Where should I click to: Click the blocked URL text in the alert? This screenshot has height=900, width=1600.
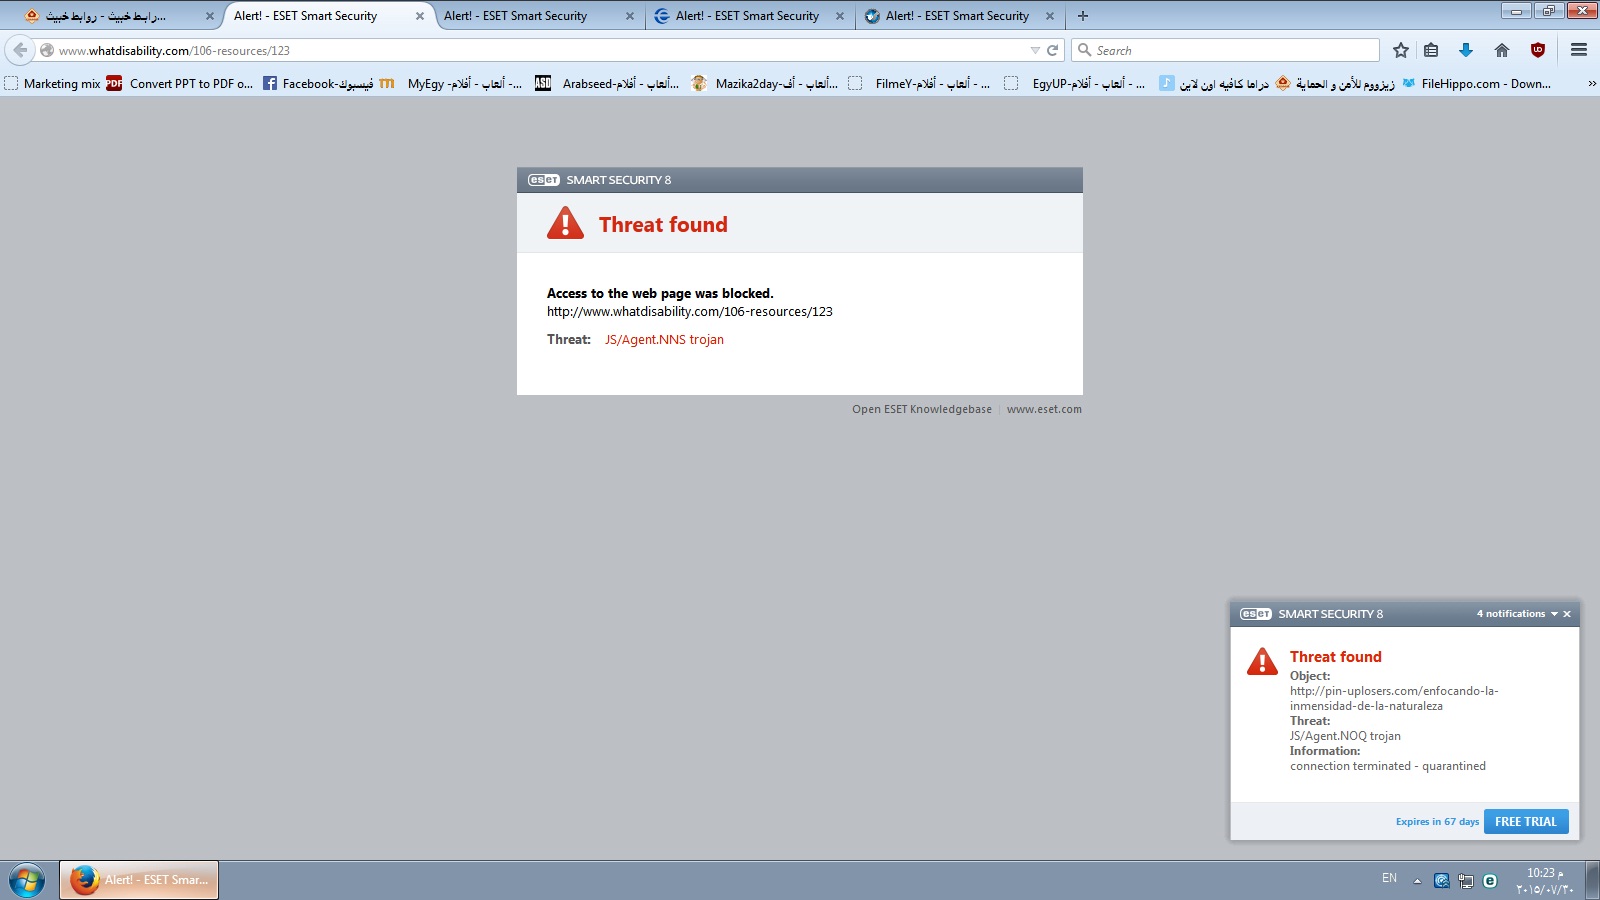click(x=690, y=312)
